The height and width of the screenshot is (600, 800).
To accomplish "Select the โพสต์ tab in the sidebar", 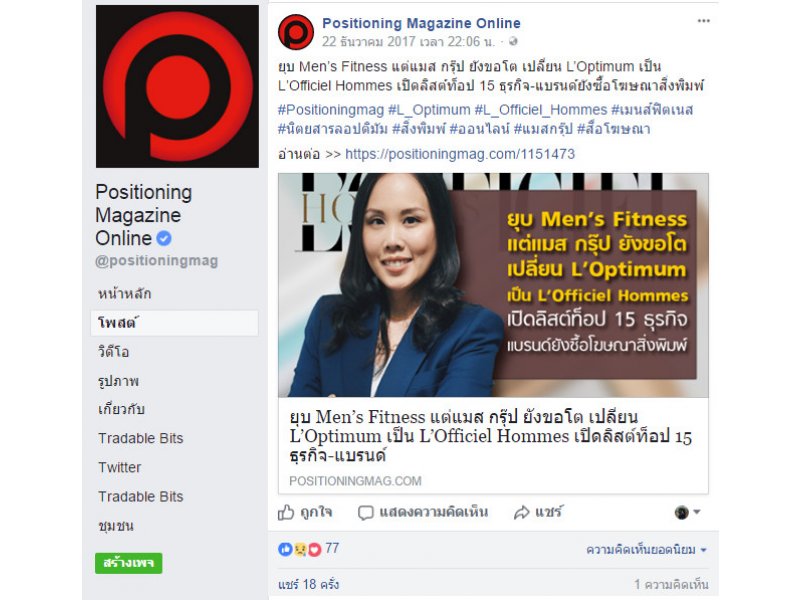I will click(174, 323).
